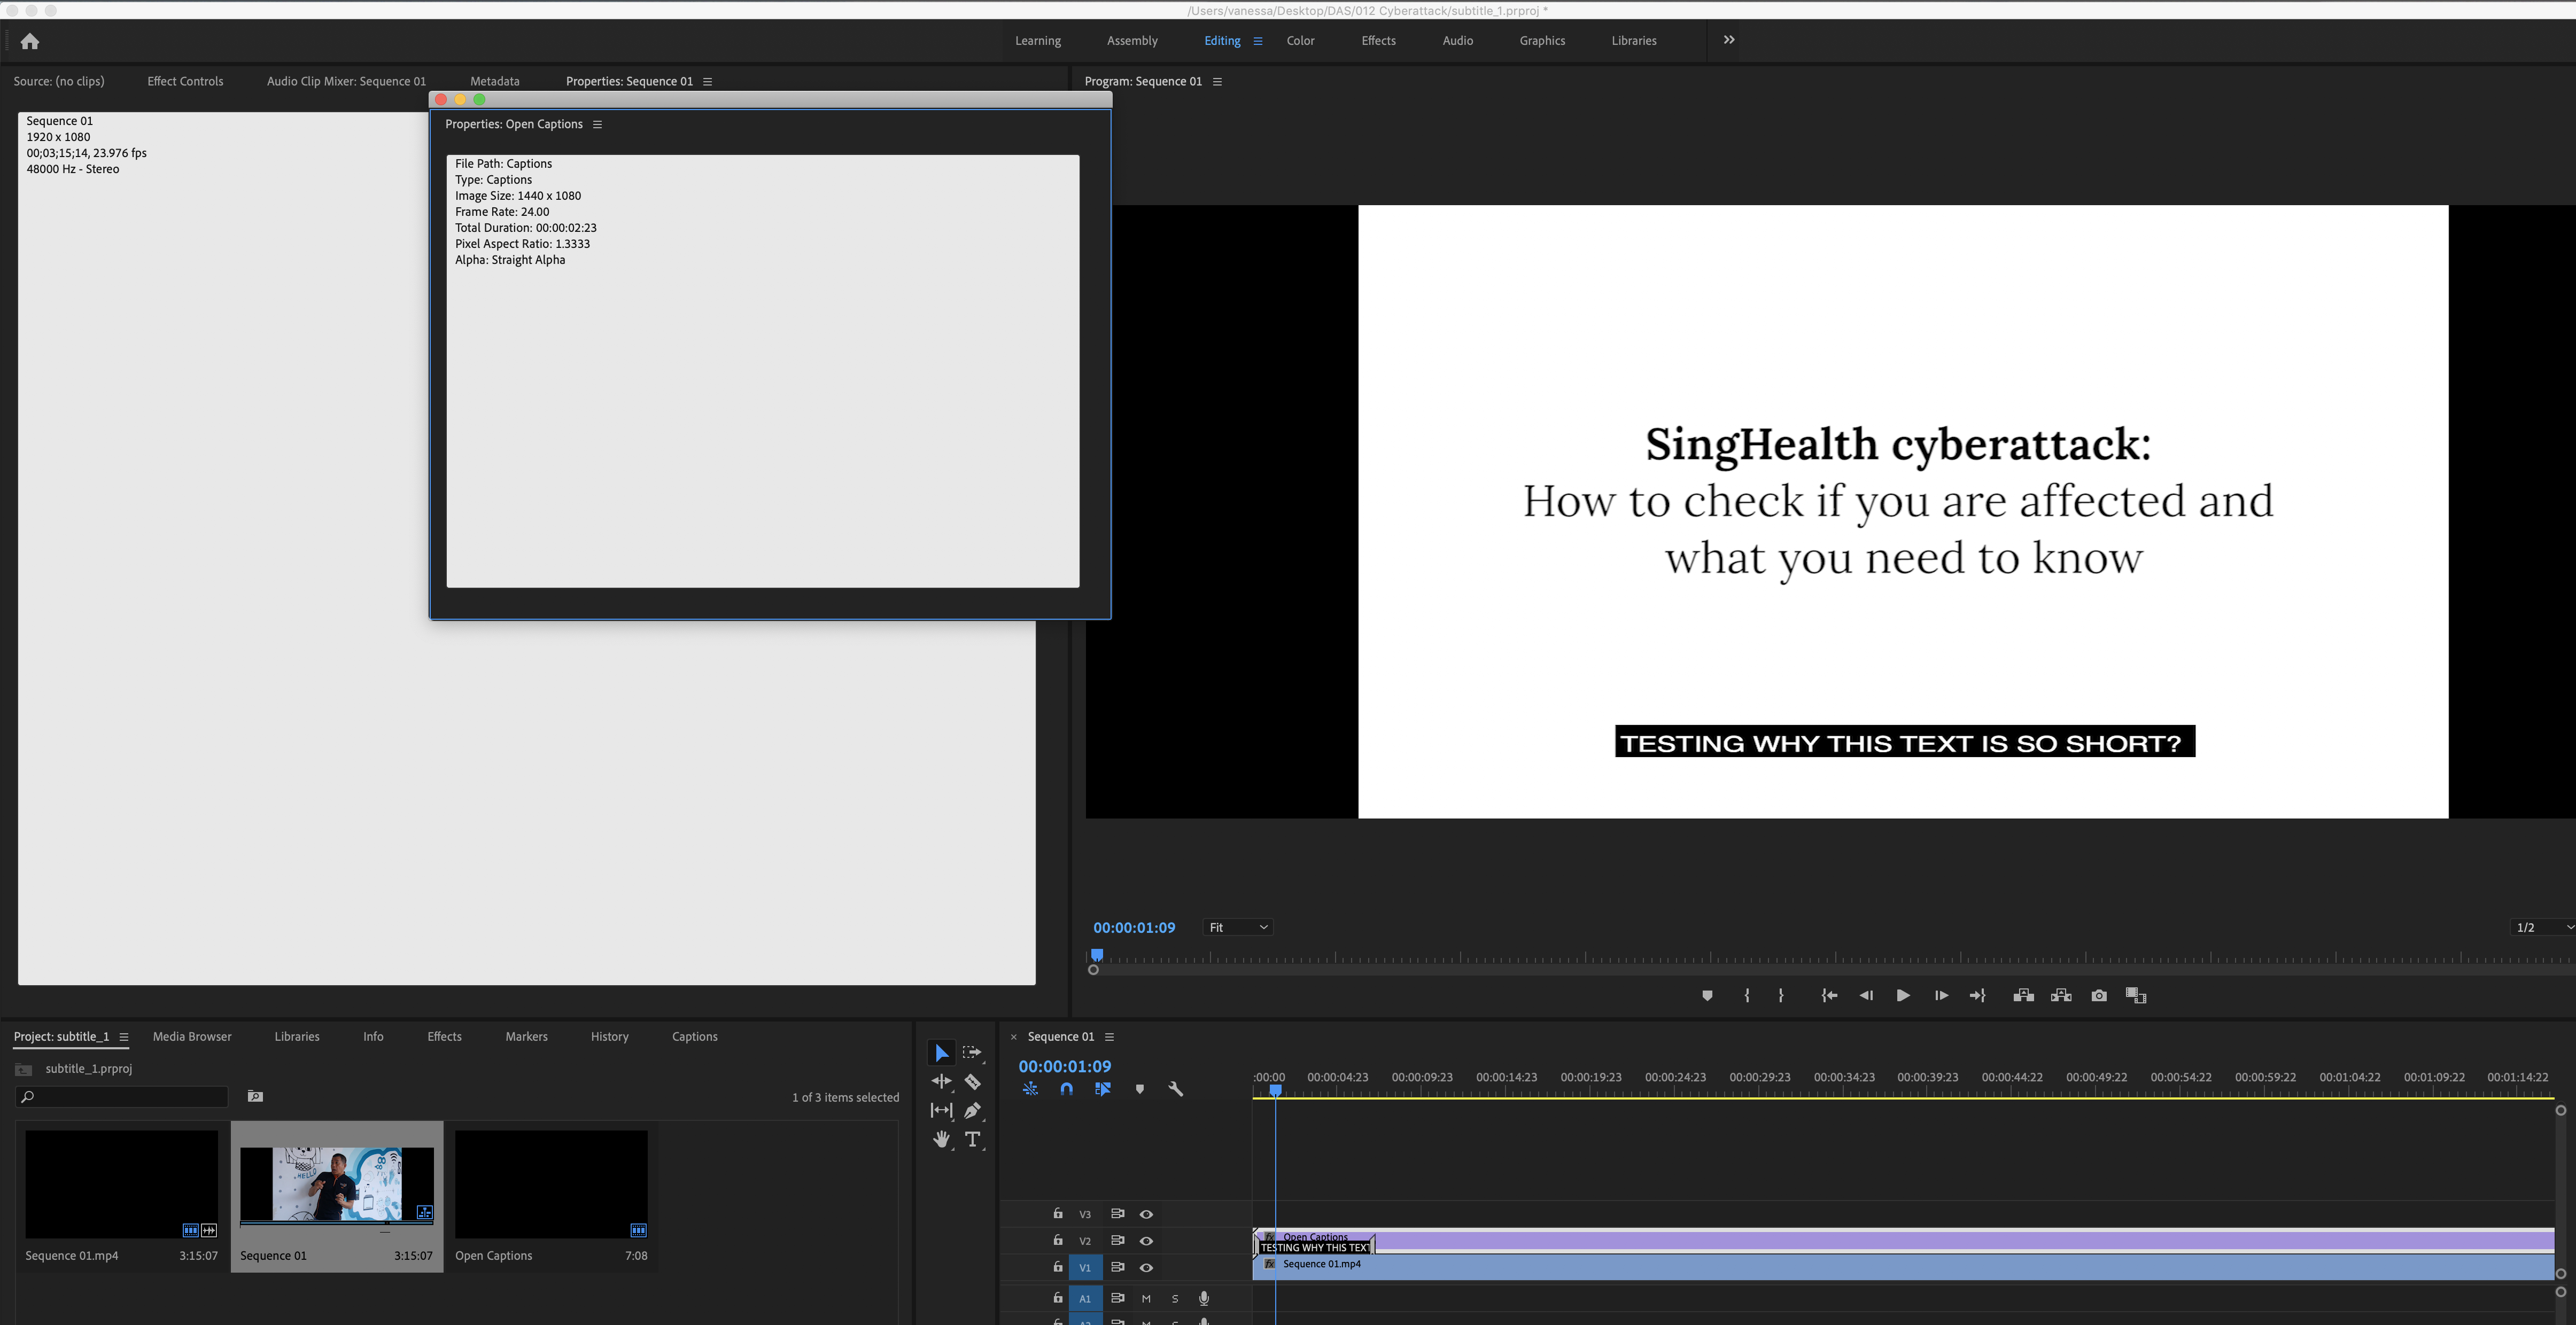Select the Razor tool
The image size is (2576, 1325).
[x=972, y=1082]
